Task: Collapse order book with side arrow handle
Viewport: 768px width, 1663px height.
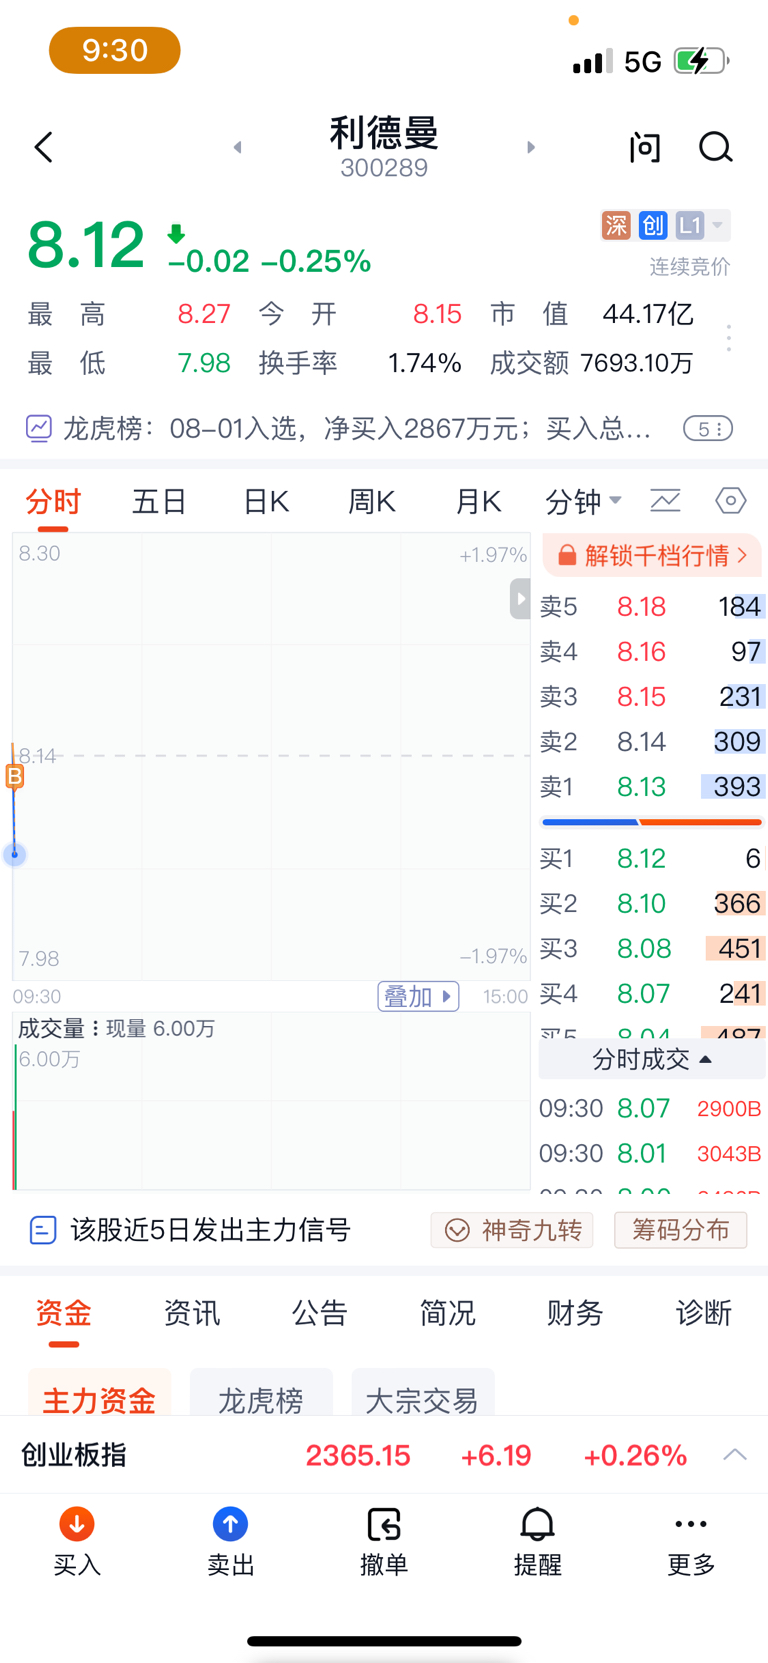Action: point(520,599)
